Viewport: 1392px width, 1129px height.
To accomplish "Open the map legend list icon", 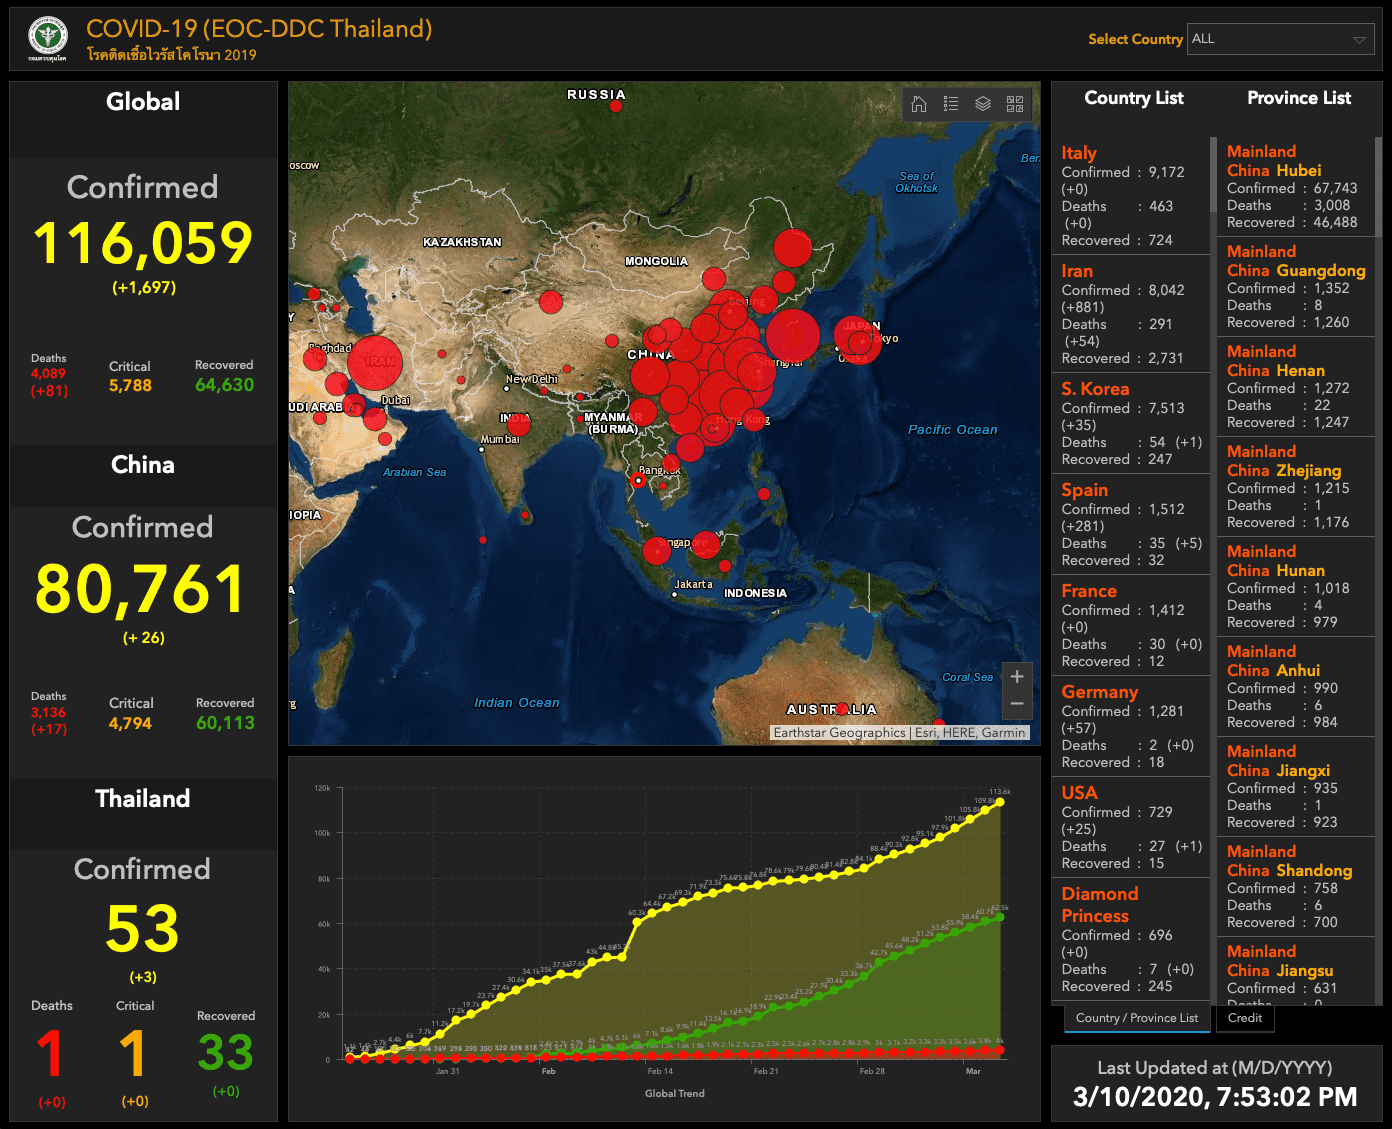I will click(x=951, y=104).
